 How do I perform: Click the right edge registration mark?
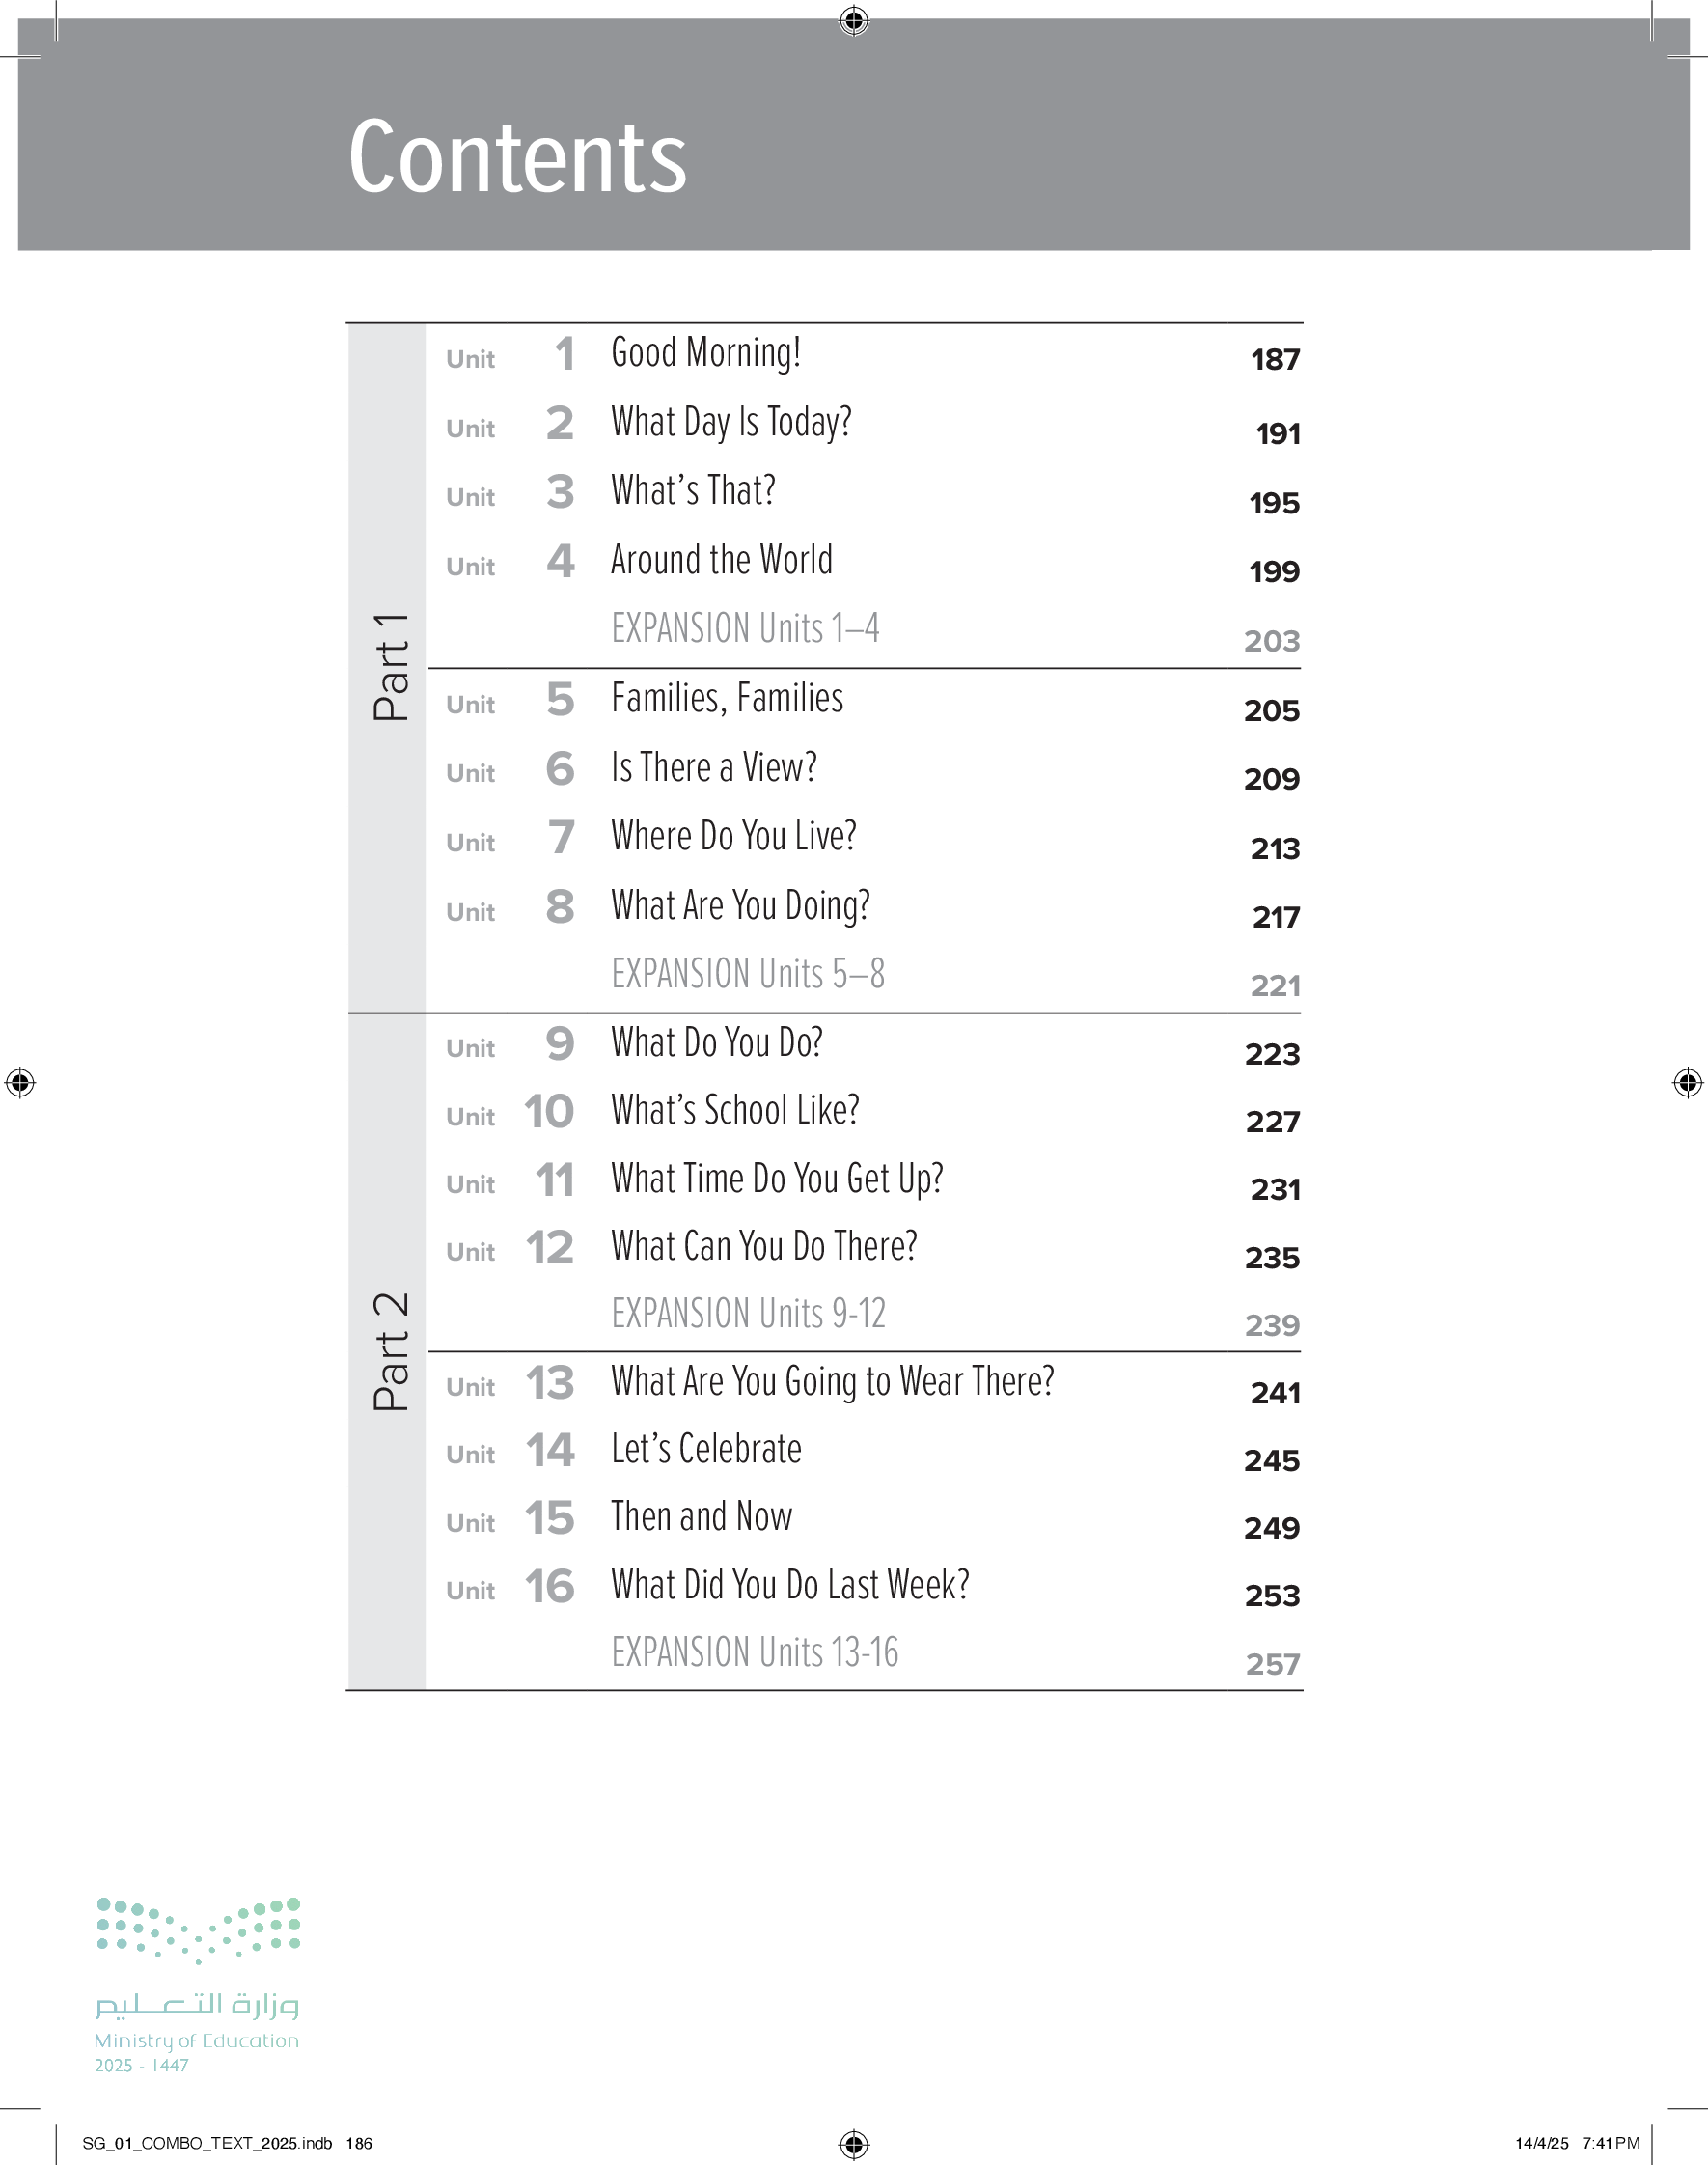1687,1082
